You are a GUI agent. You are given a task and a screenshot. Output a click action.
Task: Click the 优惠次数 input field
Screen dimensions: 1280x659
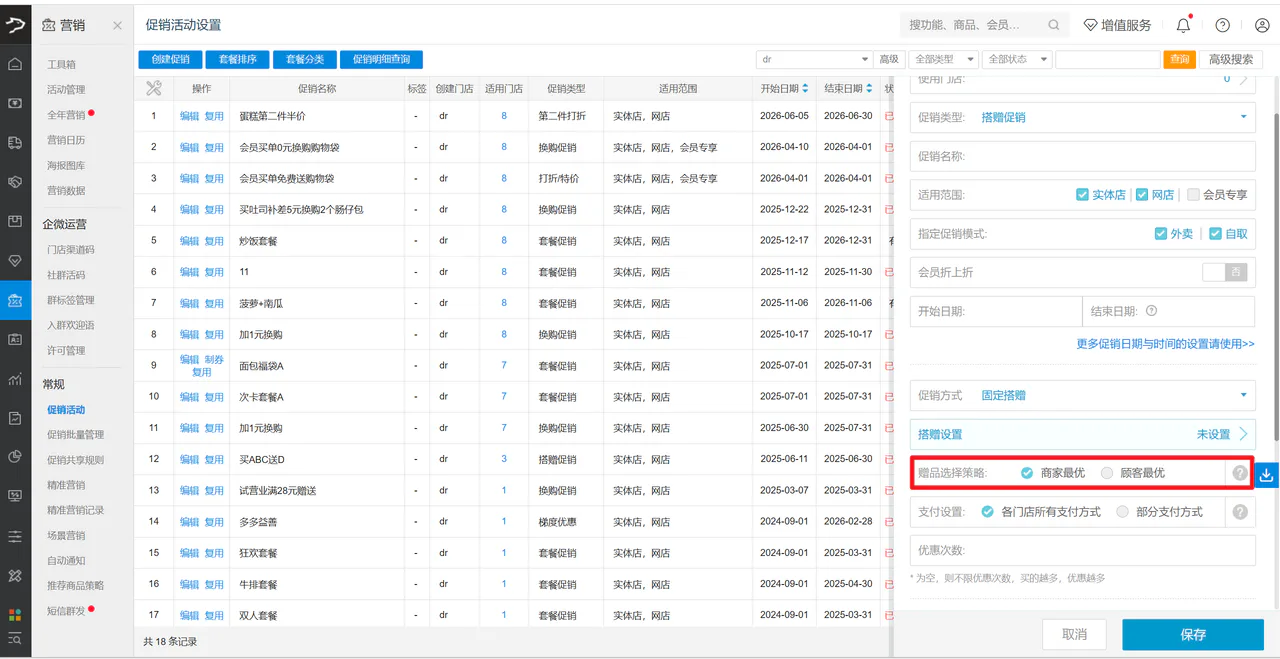(x=1082, y=551)
